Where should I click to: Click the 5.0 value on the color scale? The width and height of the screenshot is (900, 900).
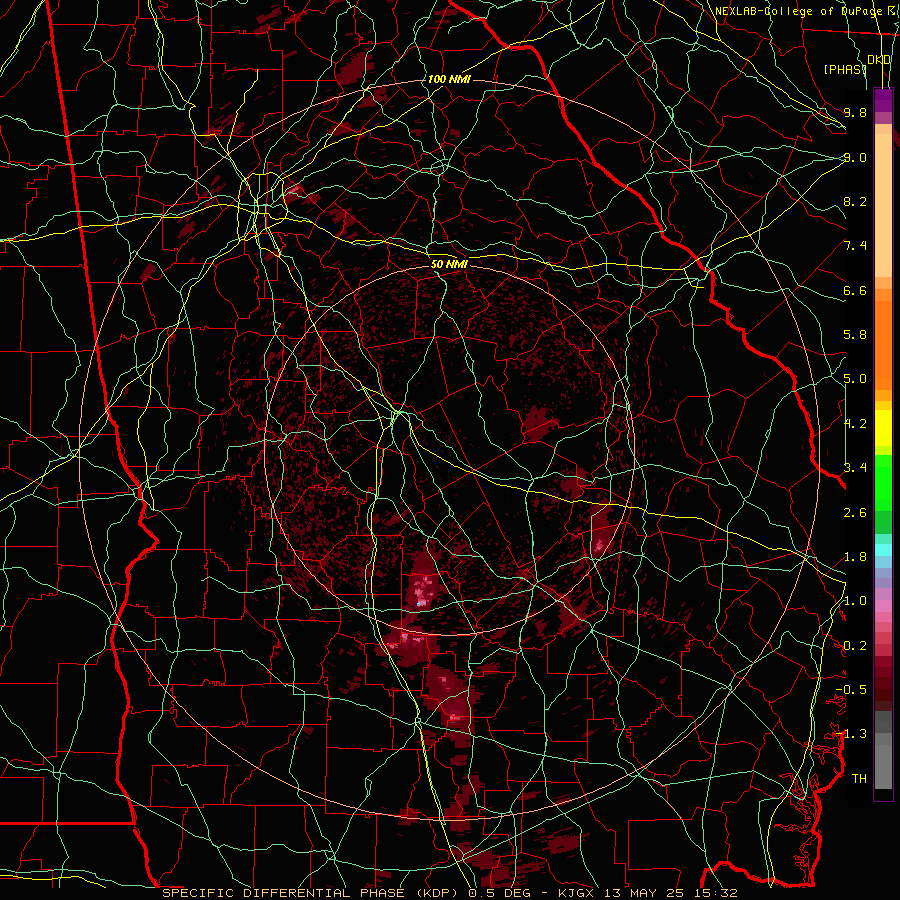(x=855, y=379)
